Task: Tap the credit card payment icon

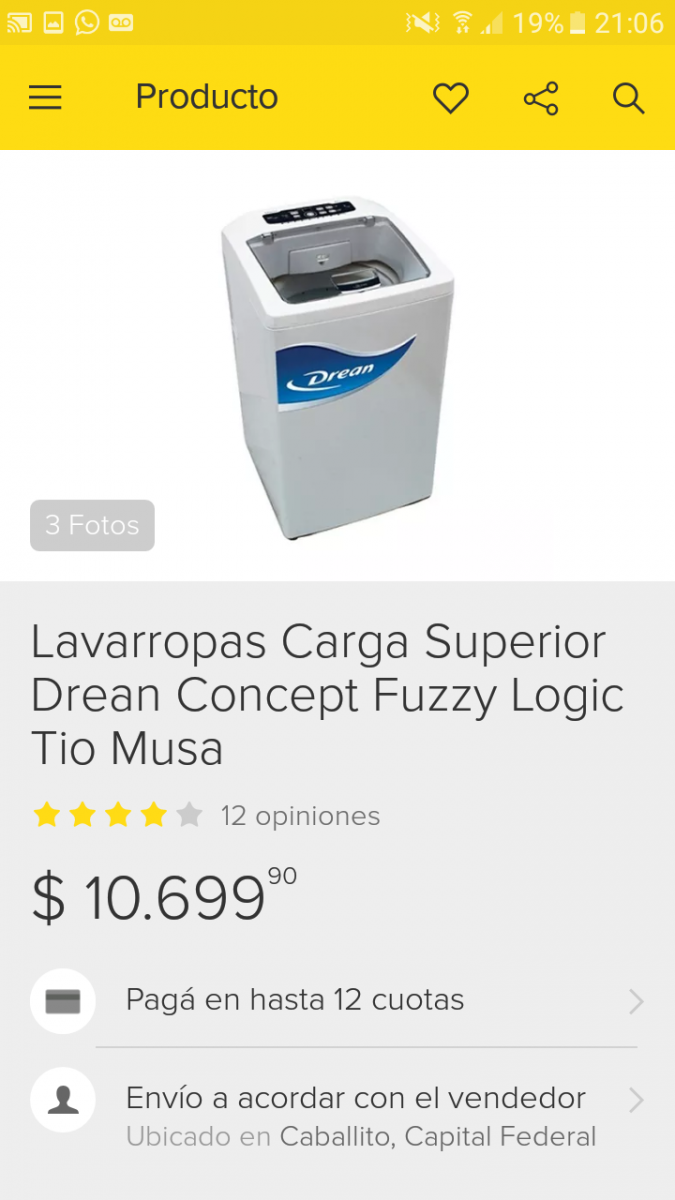Action: [63, 1001]
